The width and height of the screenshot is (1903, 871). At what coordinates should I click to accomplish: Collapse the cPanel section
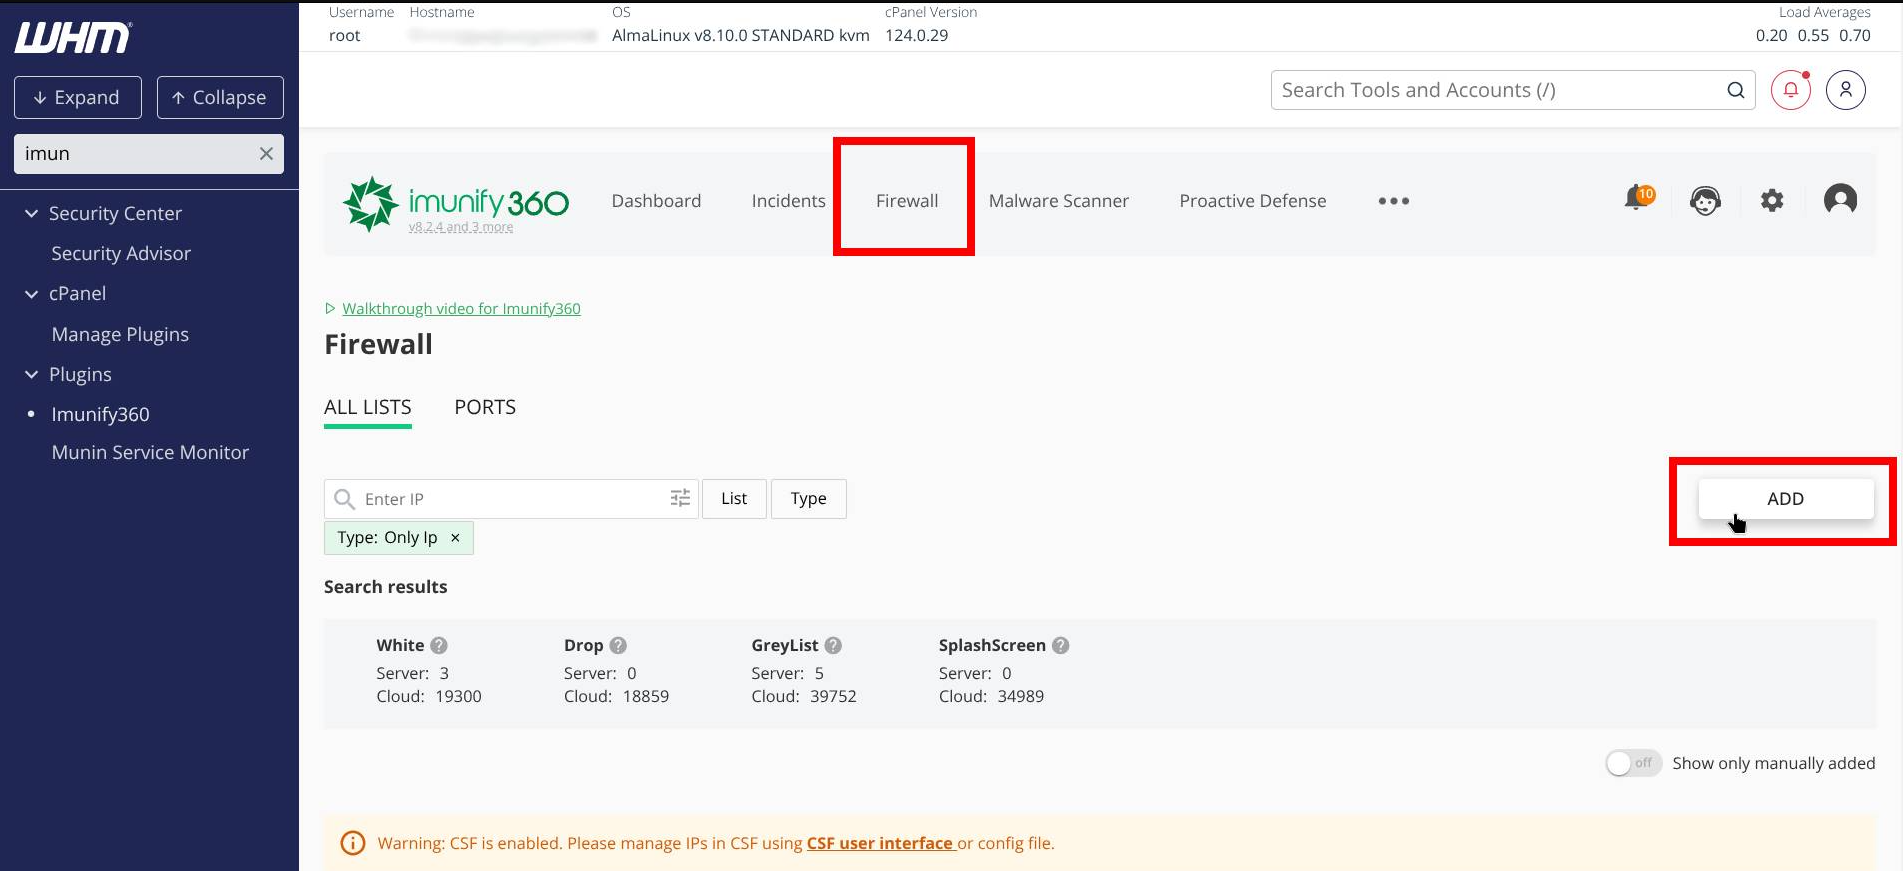pyautogui.click(x=32, y=294)
